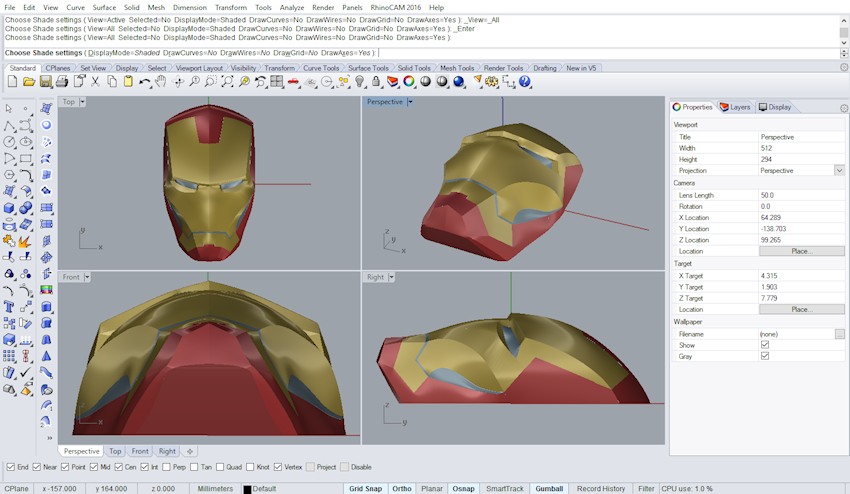Switch to the Curve Tools toolbar tab

click(x=320, y=68)
